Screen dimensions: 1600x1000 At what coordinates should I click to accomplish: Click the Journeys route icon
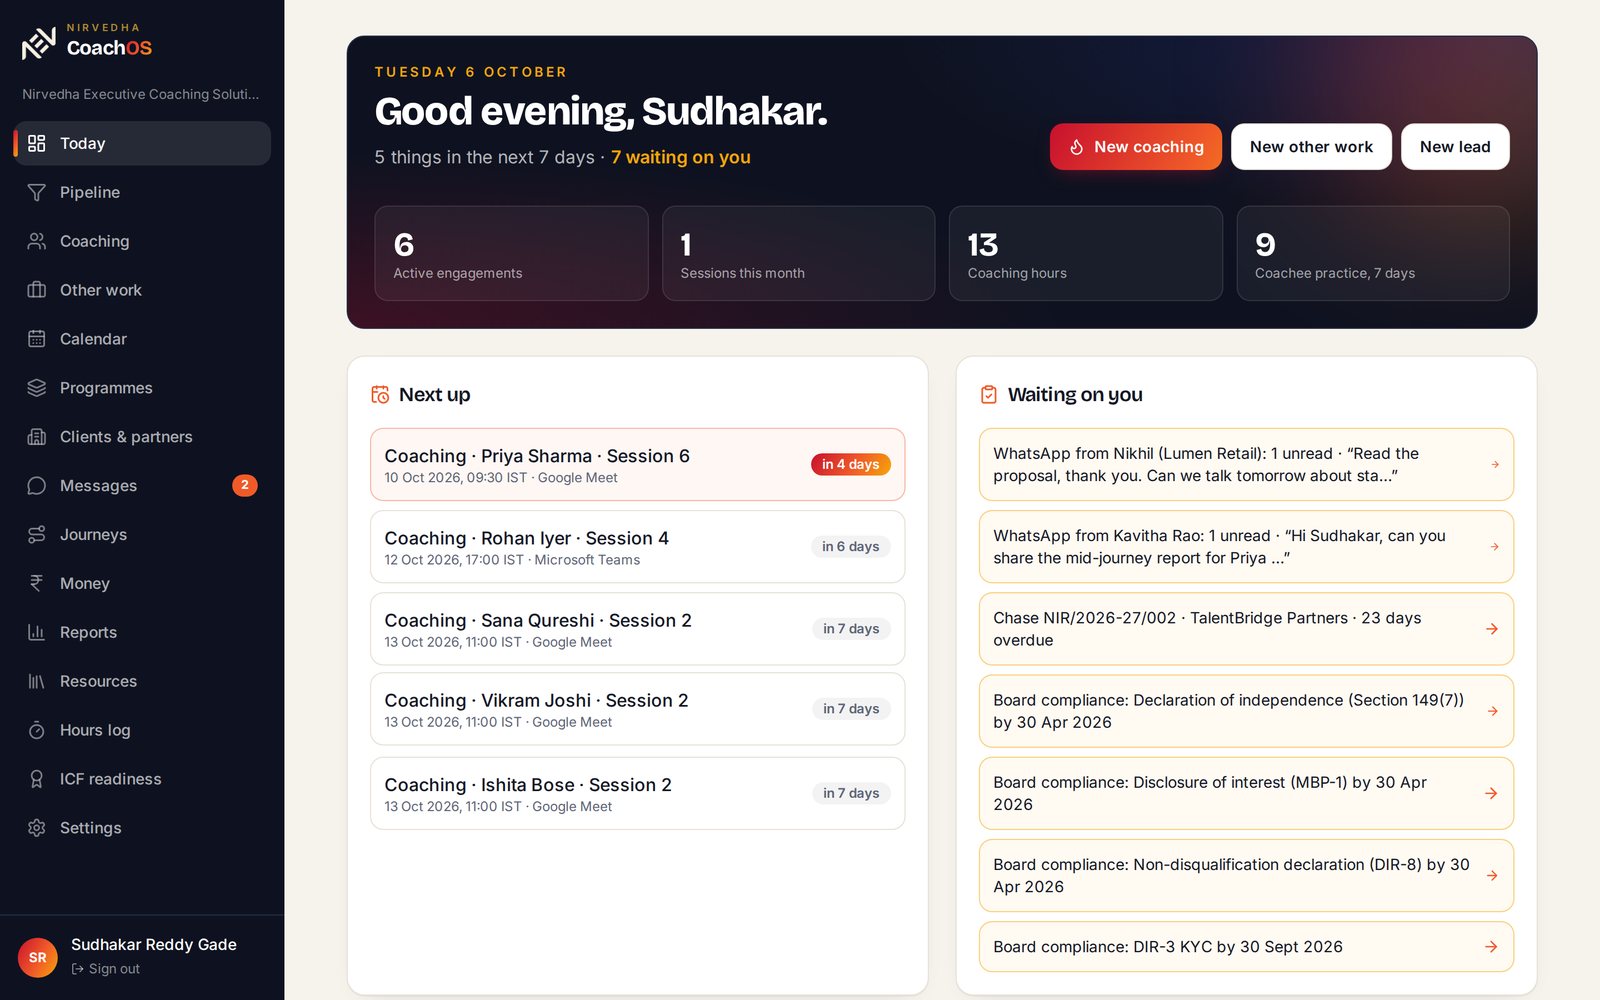pyautogui.click(x=37, y=534)
